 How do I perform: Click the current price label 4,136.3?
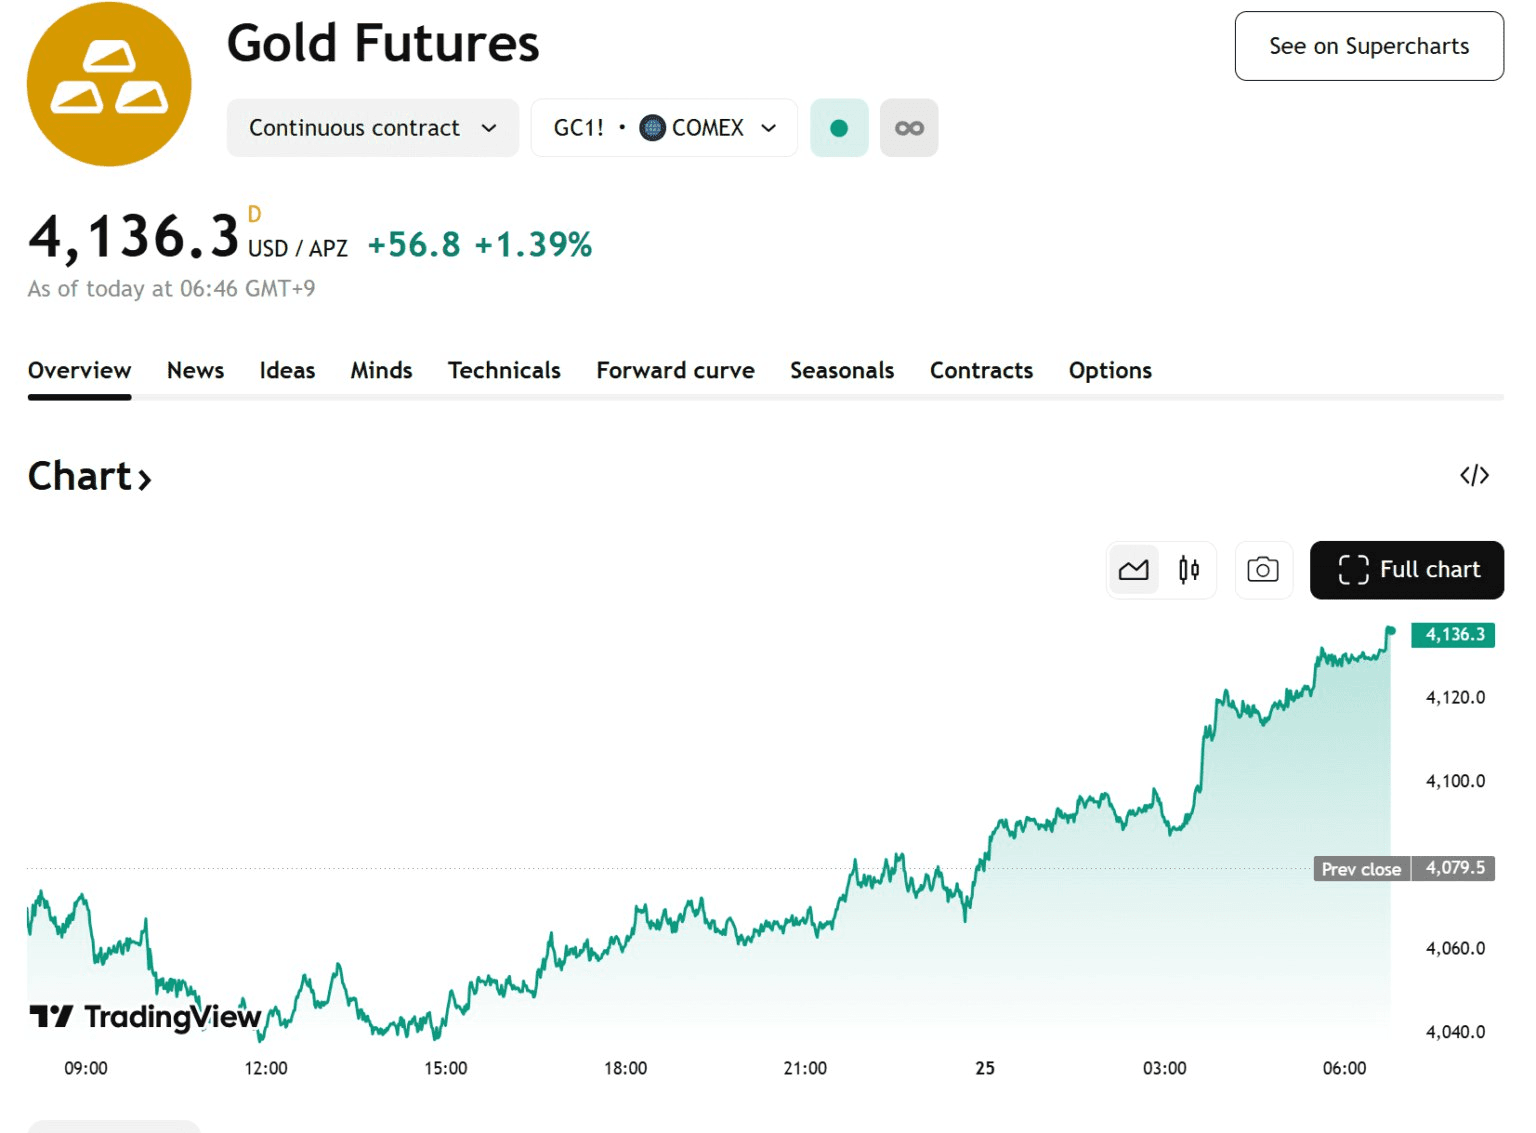(x=1453, y=635)
